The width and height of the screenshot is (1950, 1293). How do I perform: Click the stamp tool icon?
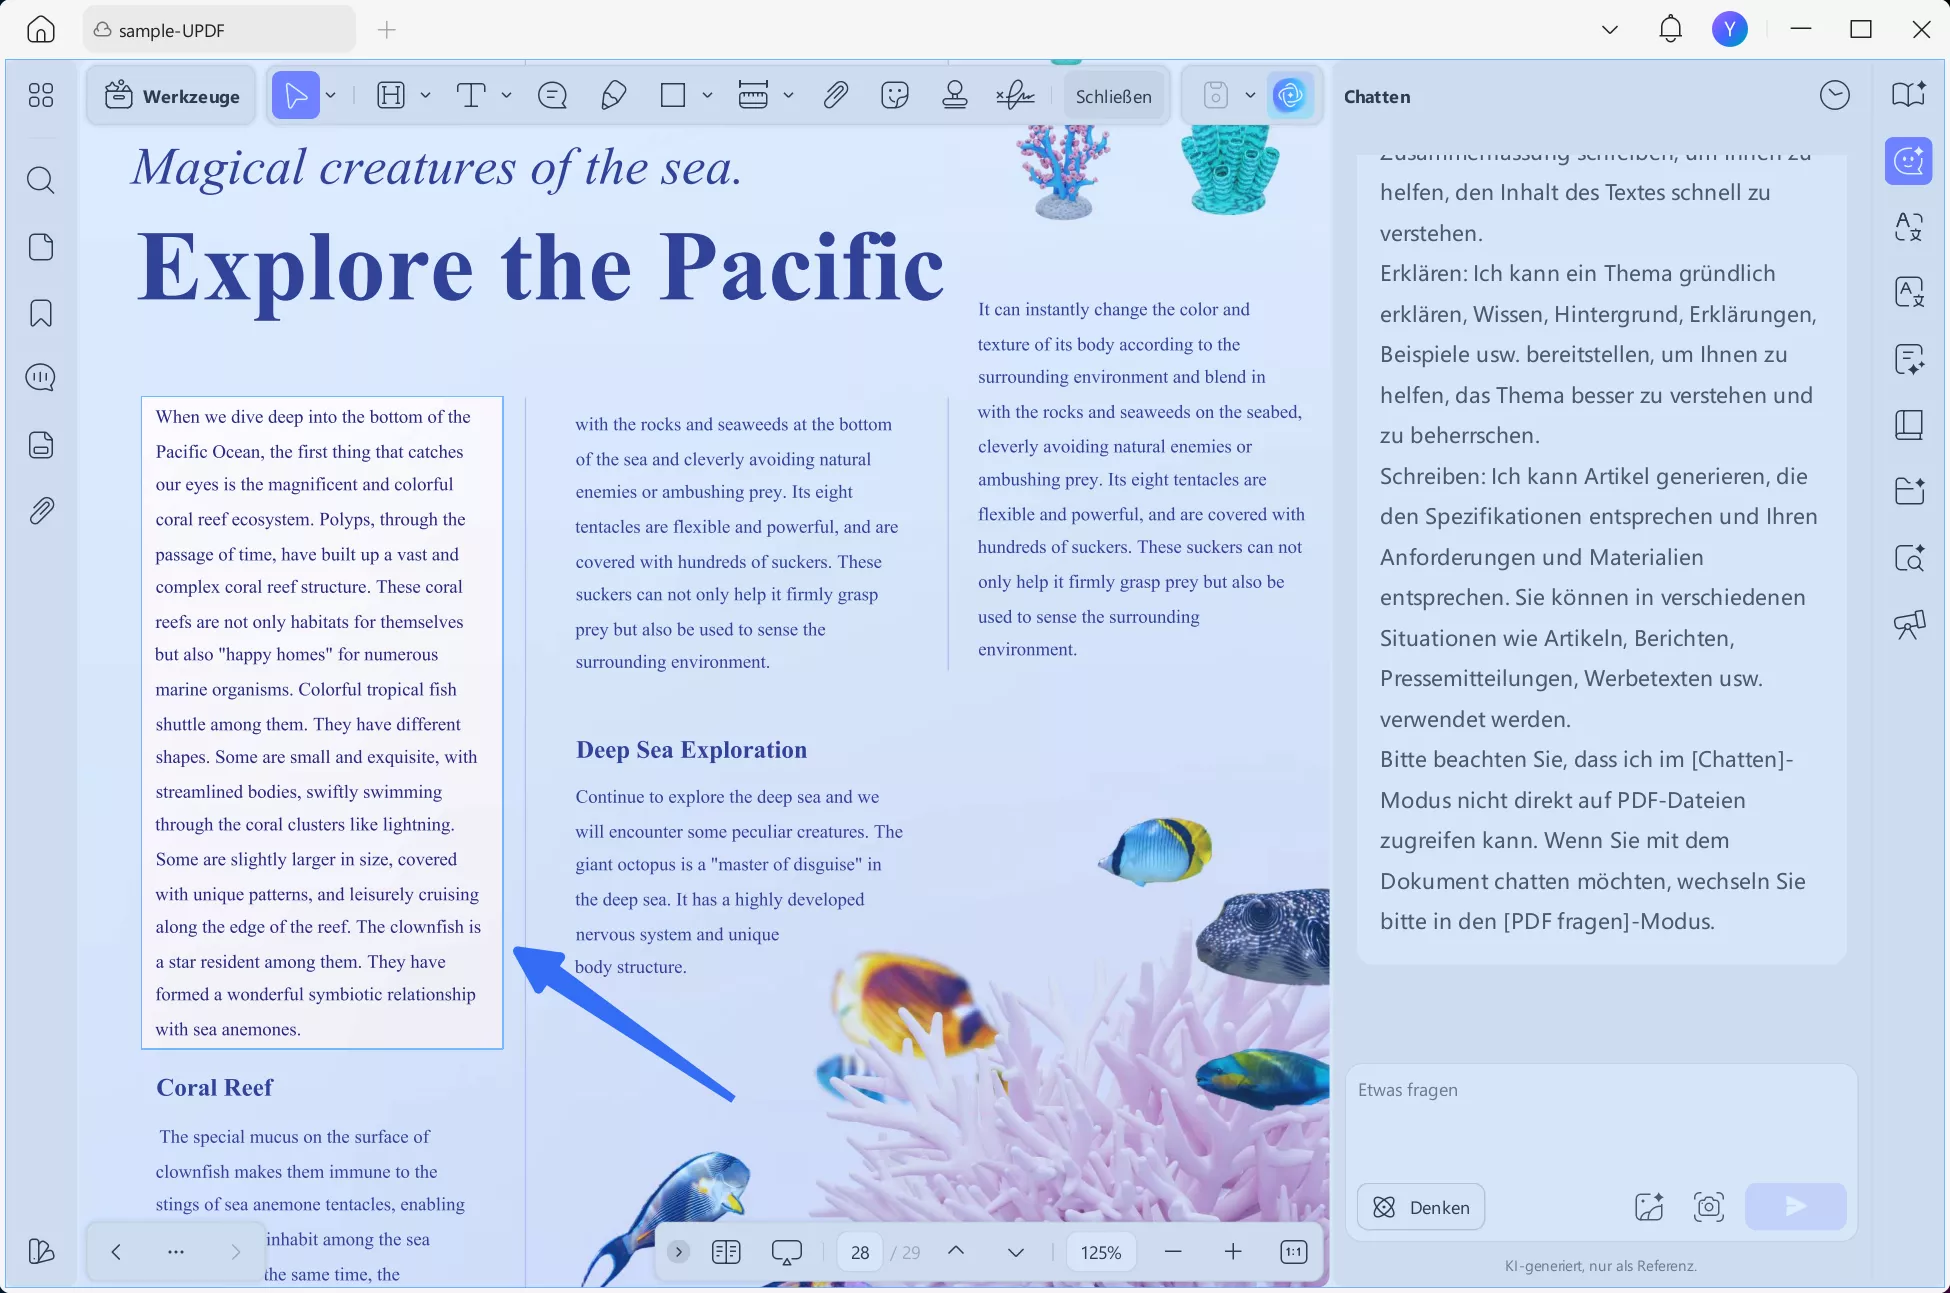pos(954,96)
